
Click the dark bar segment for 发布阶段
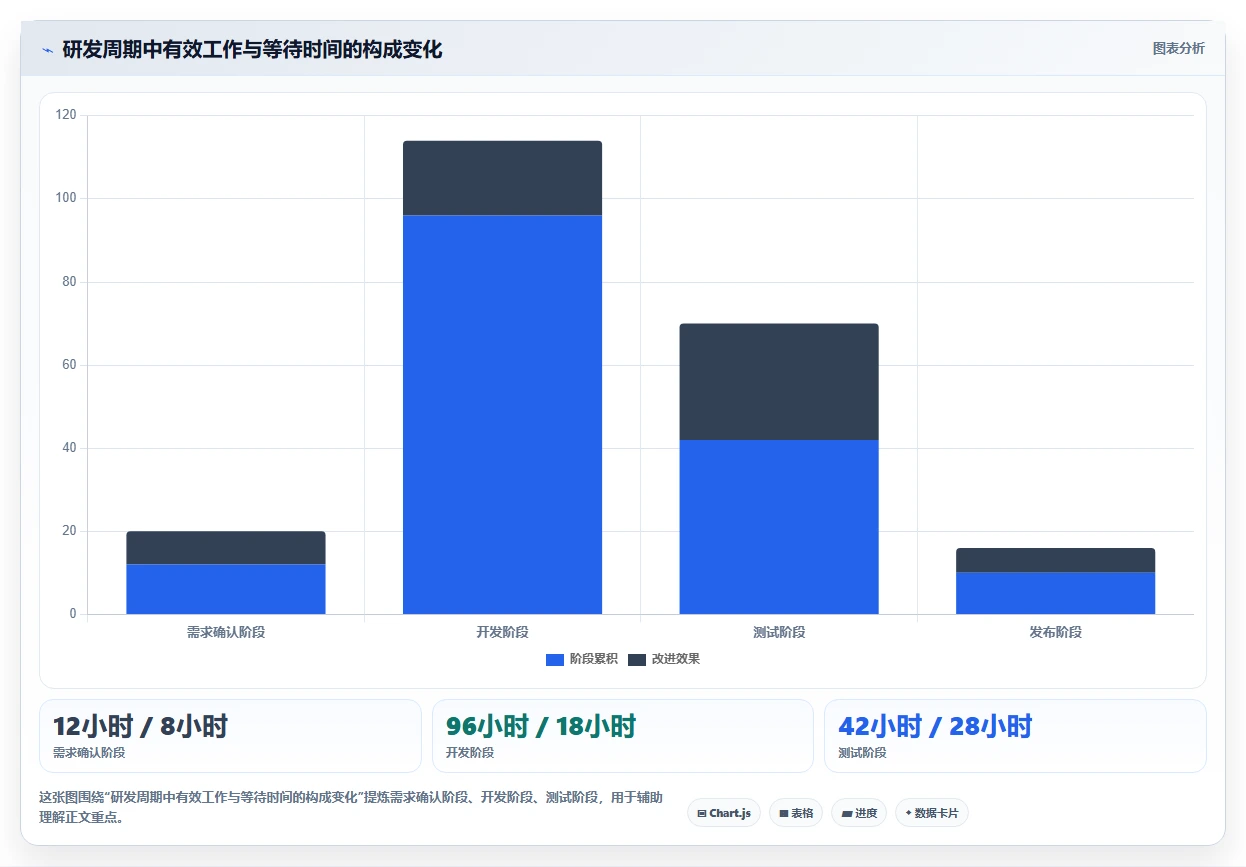pyautogui.click(x=1055, y=560)
